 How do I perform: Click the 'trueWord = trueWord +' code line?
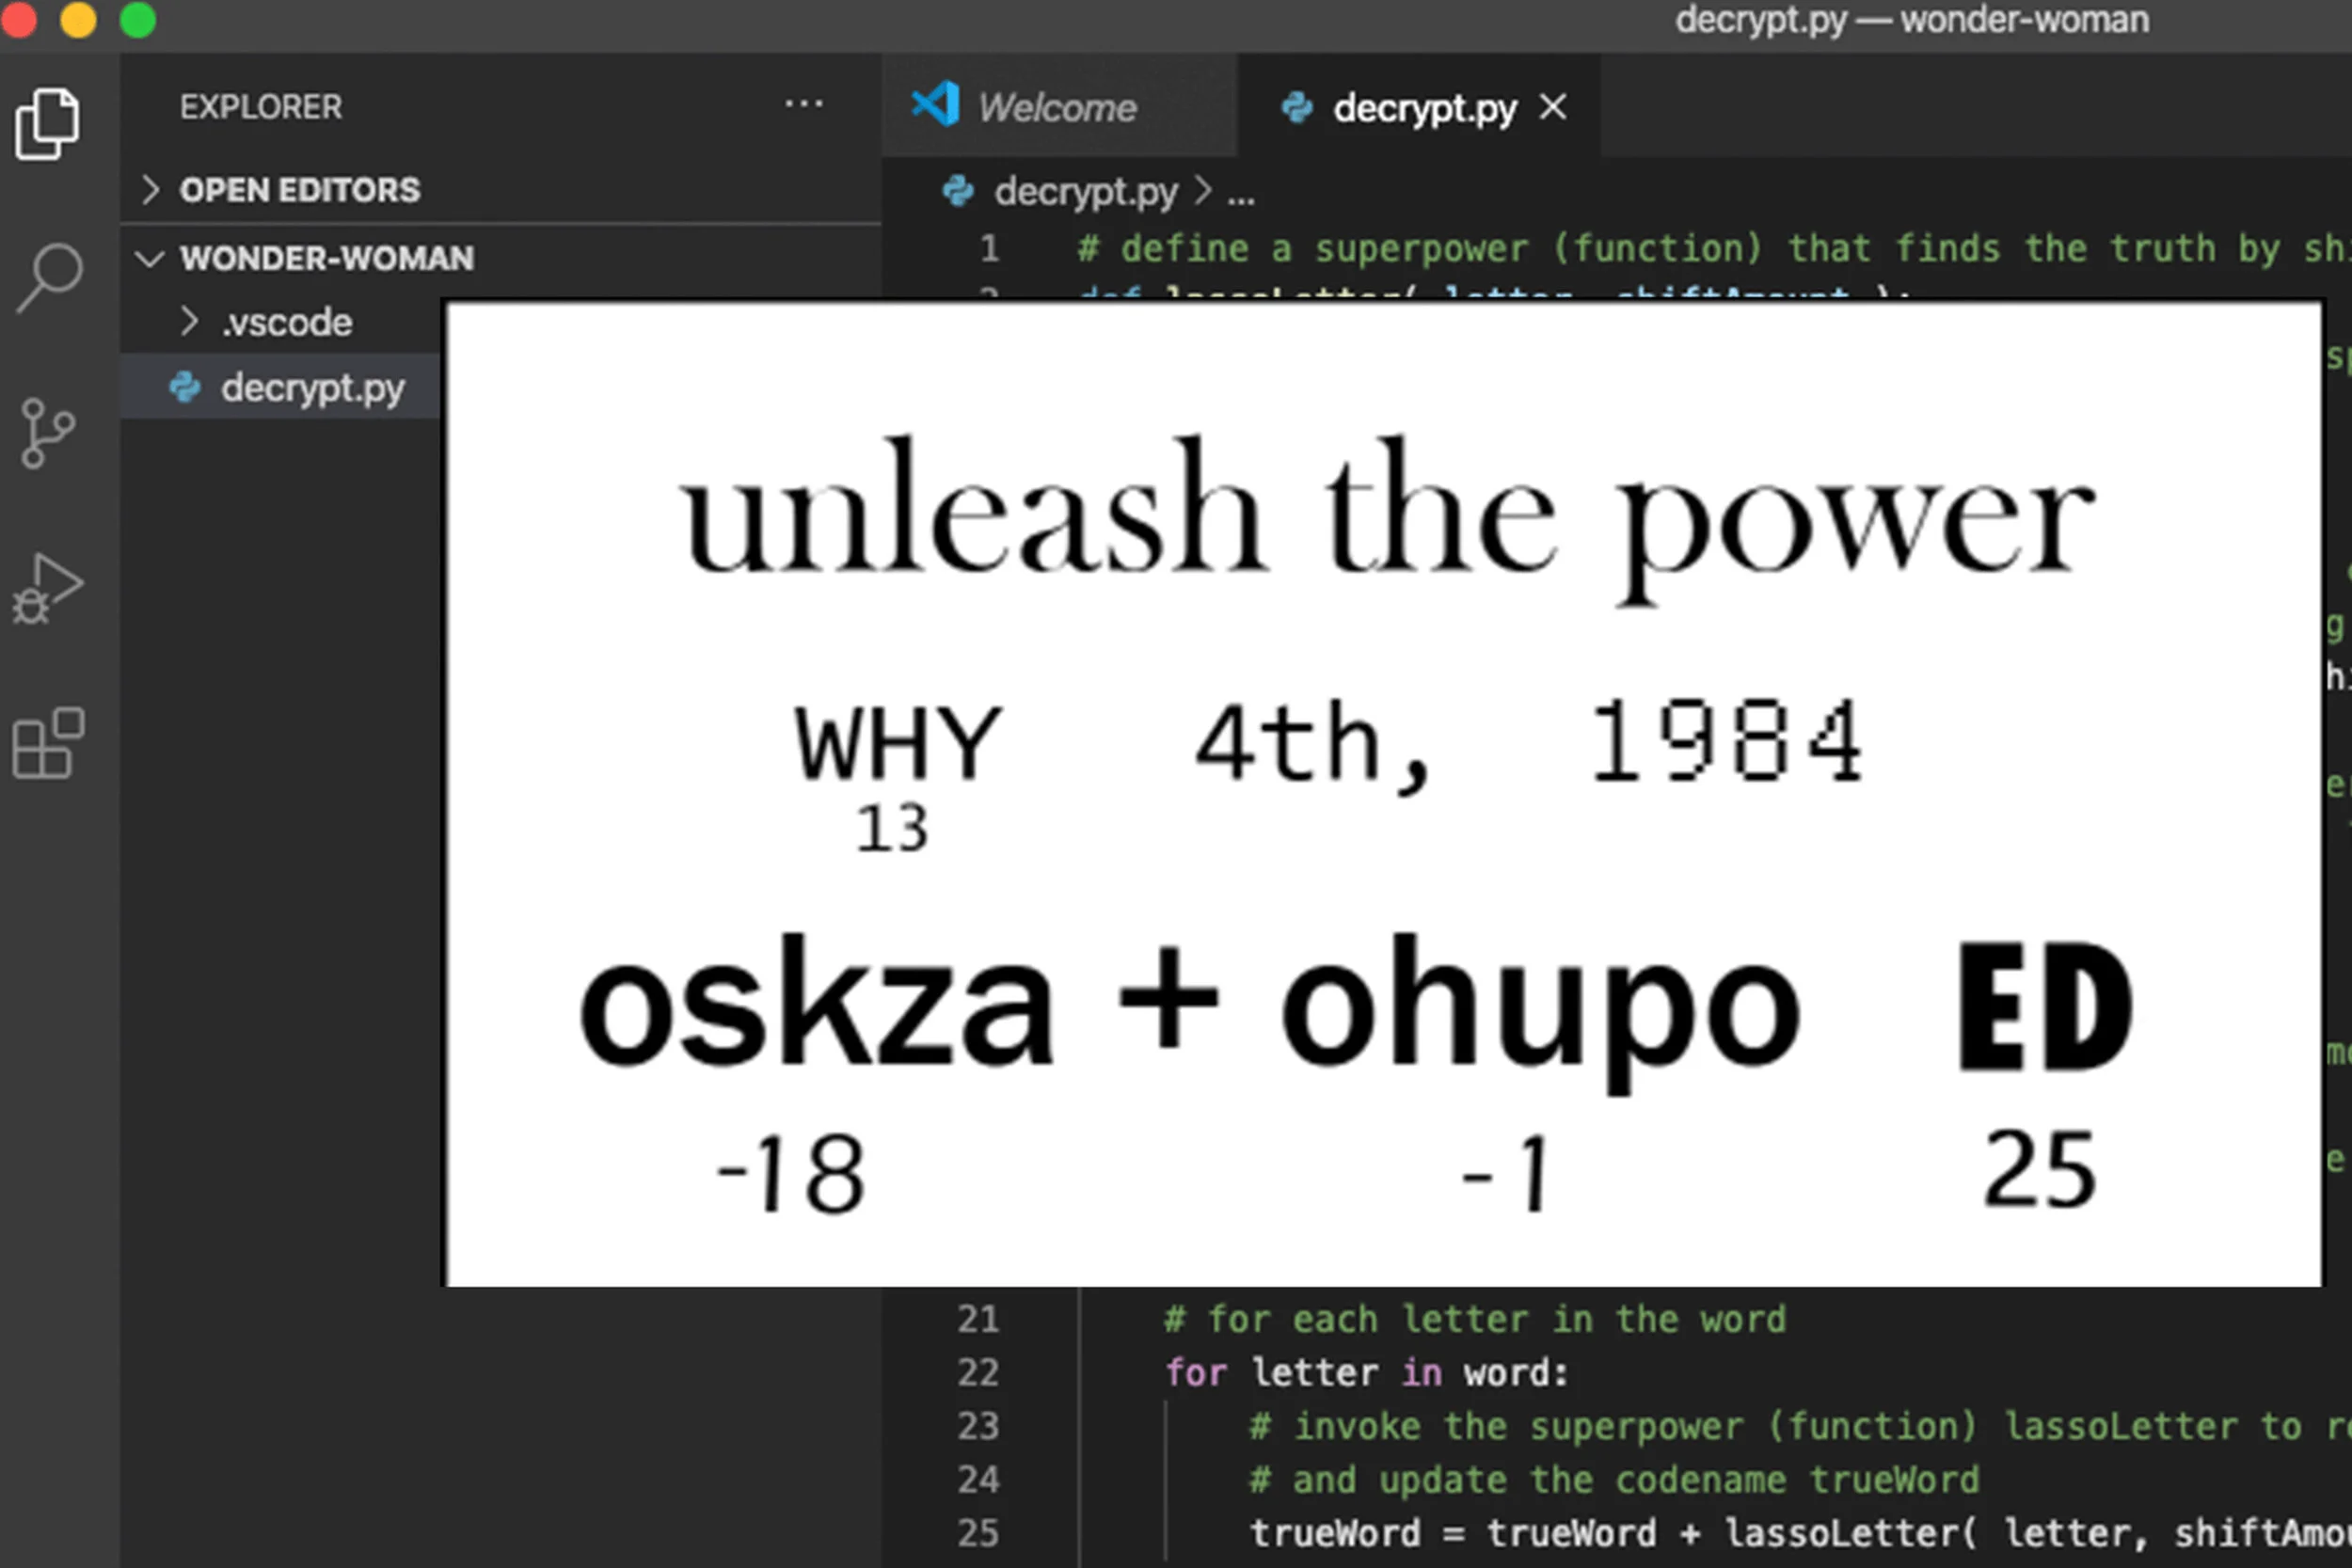pyautogui.click(x=1800, y=1533)
